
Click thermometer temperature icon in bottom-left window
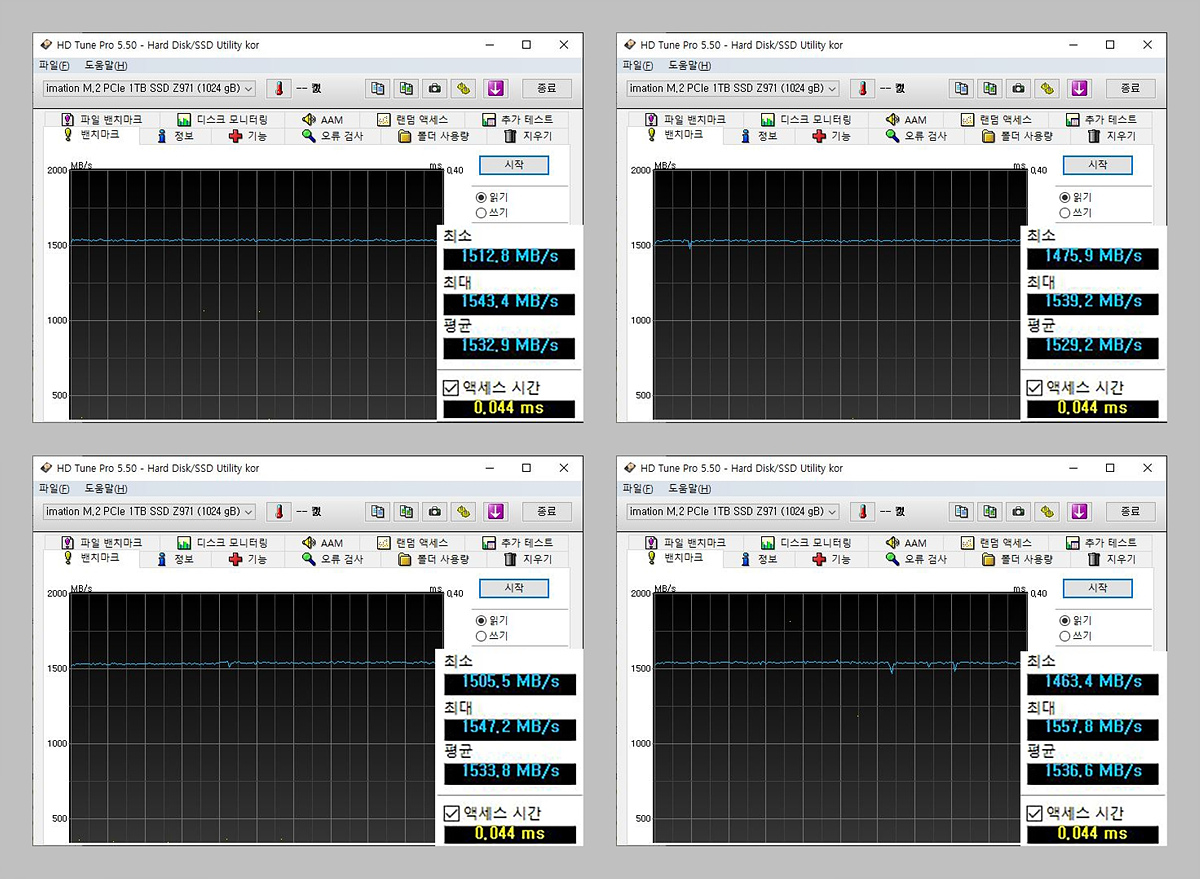pos(279,511)
